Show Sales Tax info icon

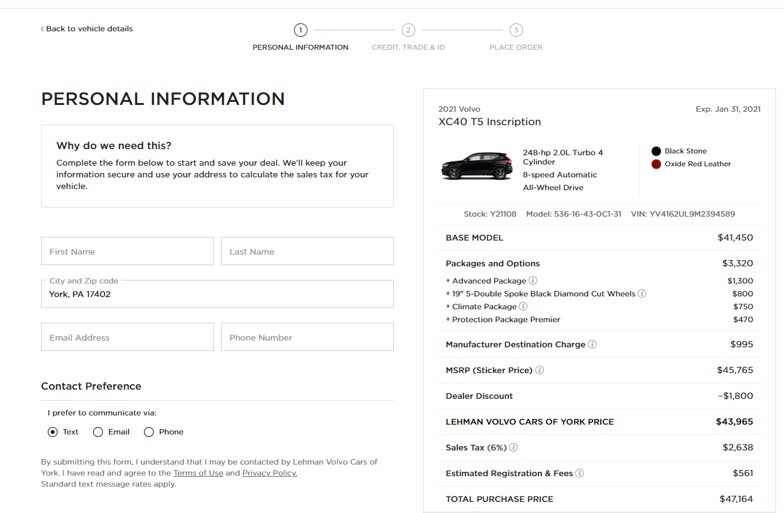pos(514,448)
